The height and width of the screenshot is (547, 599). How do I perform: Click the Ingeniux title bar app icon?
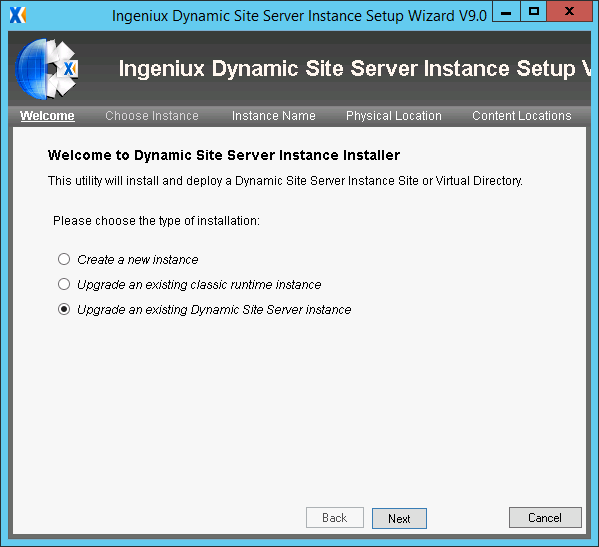[18, 15]
